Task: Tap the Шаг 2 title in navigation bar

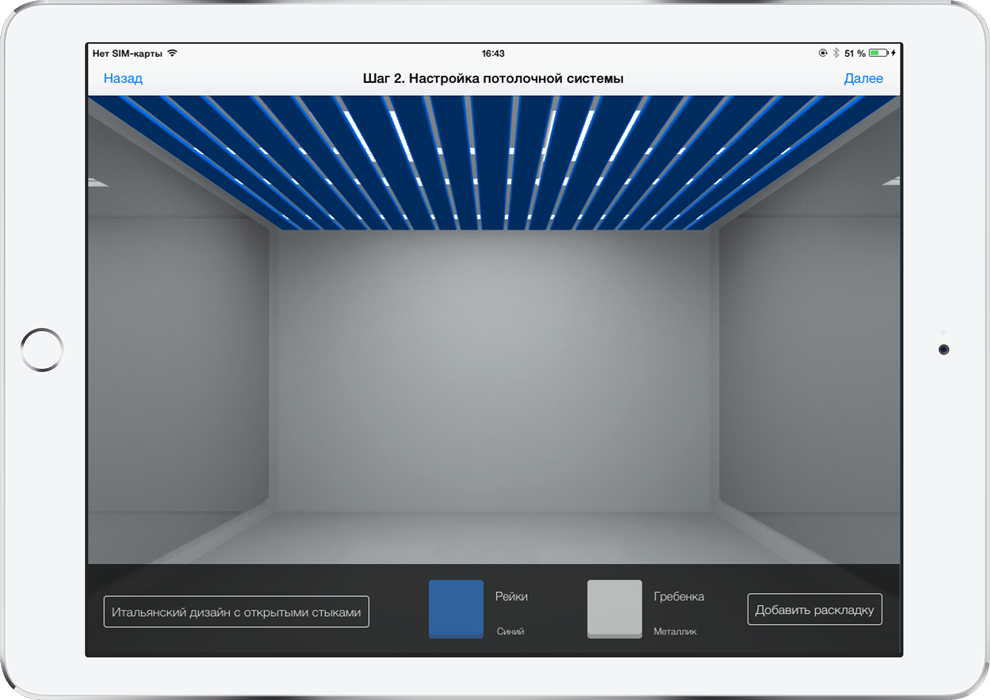Action: 493,79
